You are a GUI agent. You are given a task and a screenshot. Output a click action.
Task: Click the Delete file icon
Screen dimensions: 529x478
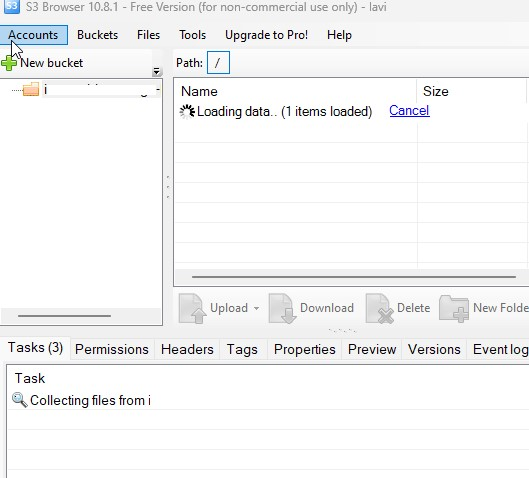click(380, 308)
